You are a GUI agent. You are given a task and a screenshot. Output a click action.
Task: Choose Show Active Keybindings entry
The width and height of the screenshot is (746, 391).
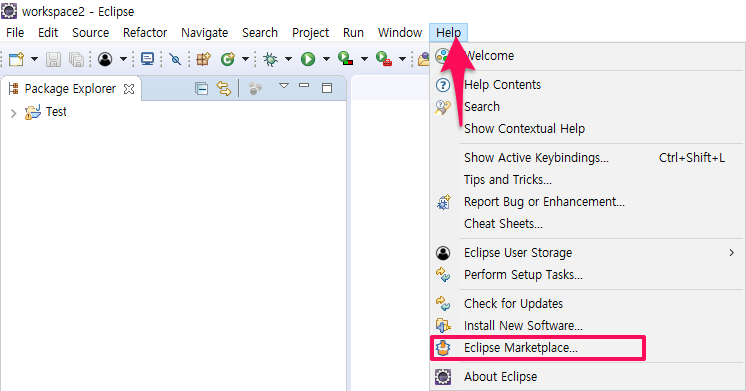pos(588,157)
